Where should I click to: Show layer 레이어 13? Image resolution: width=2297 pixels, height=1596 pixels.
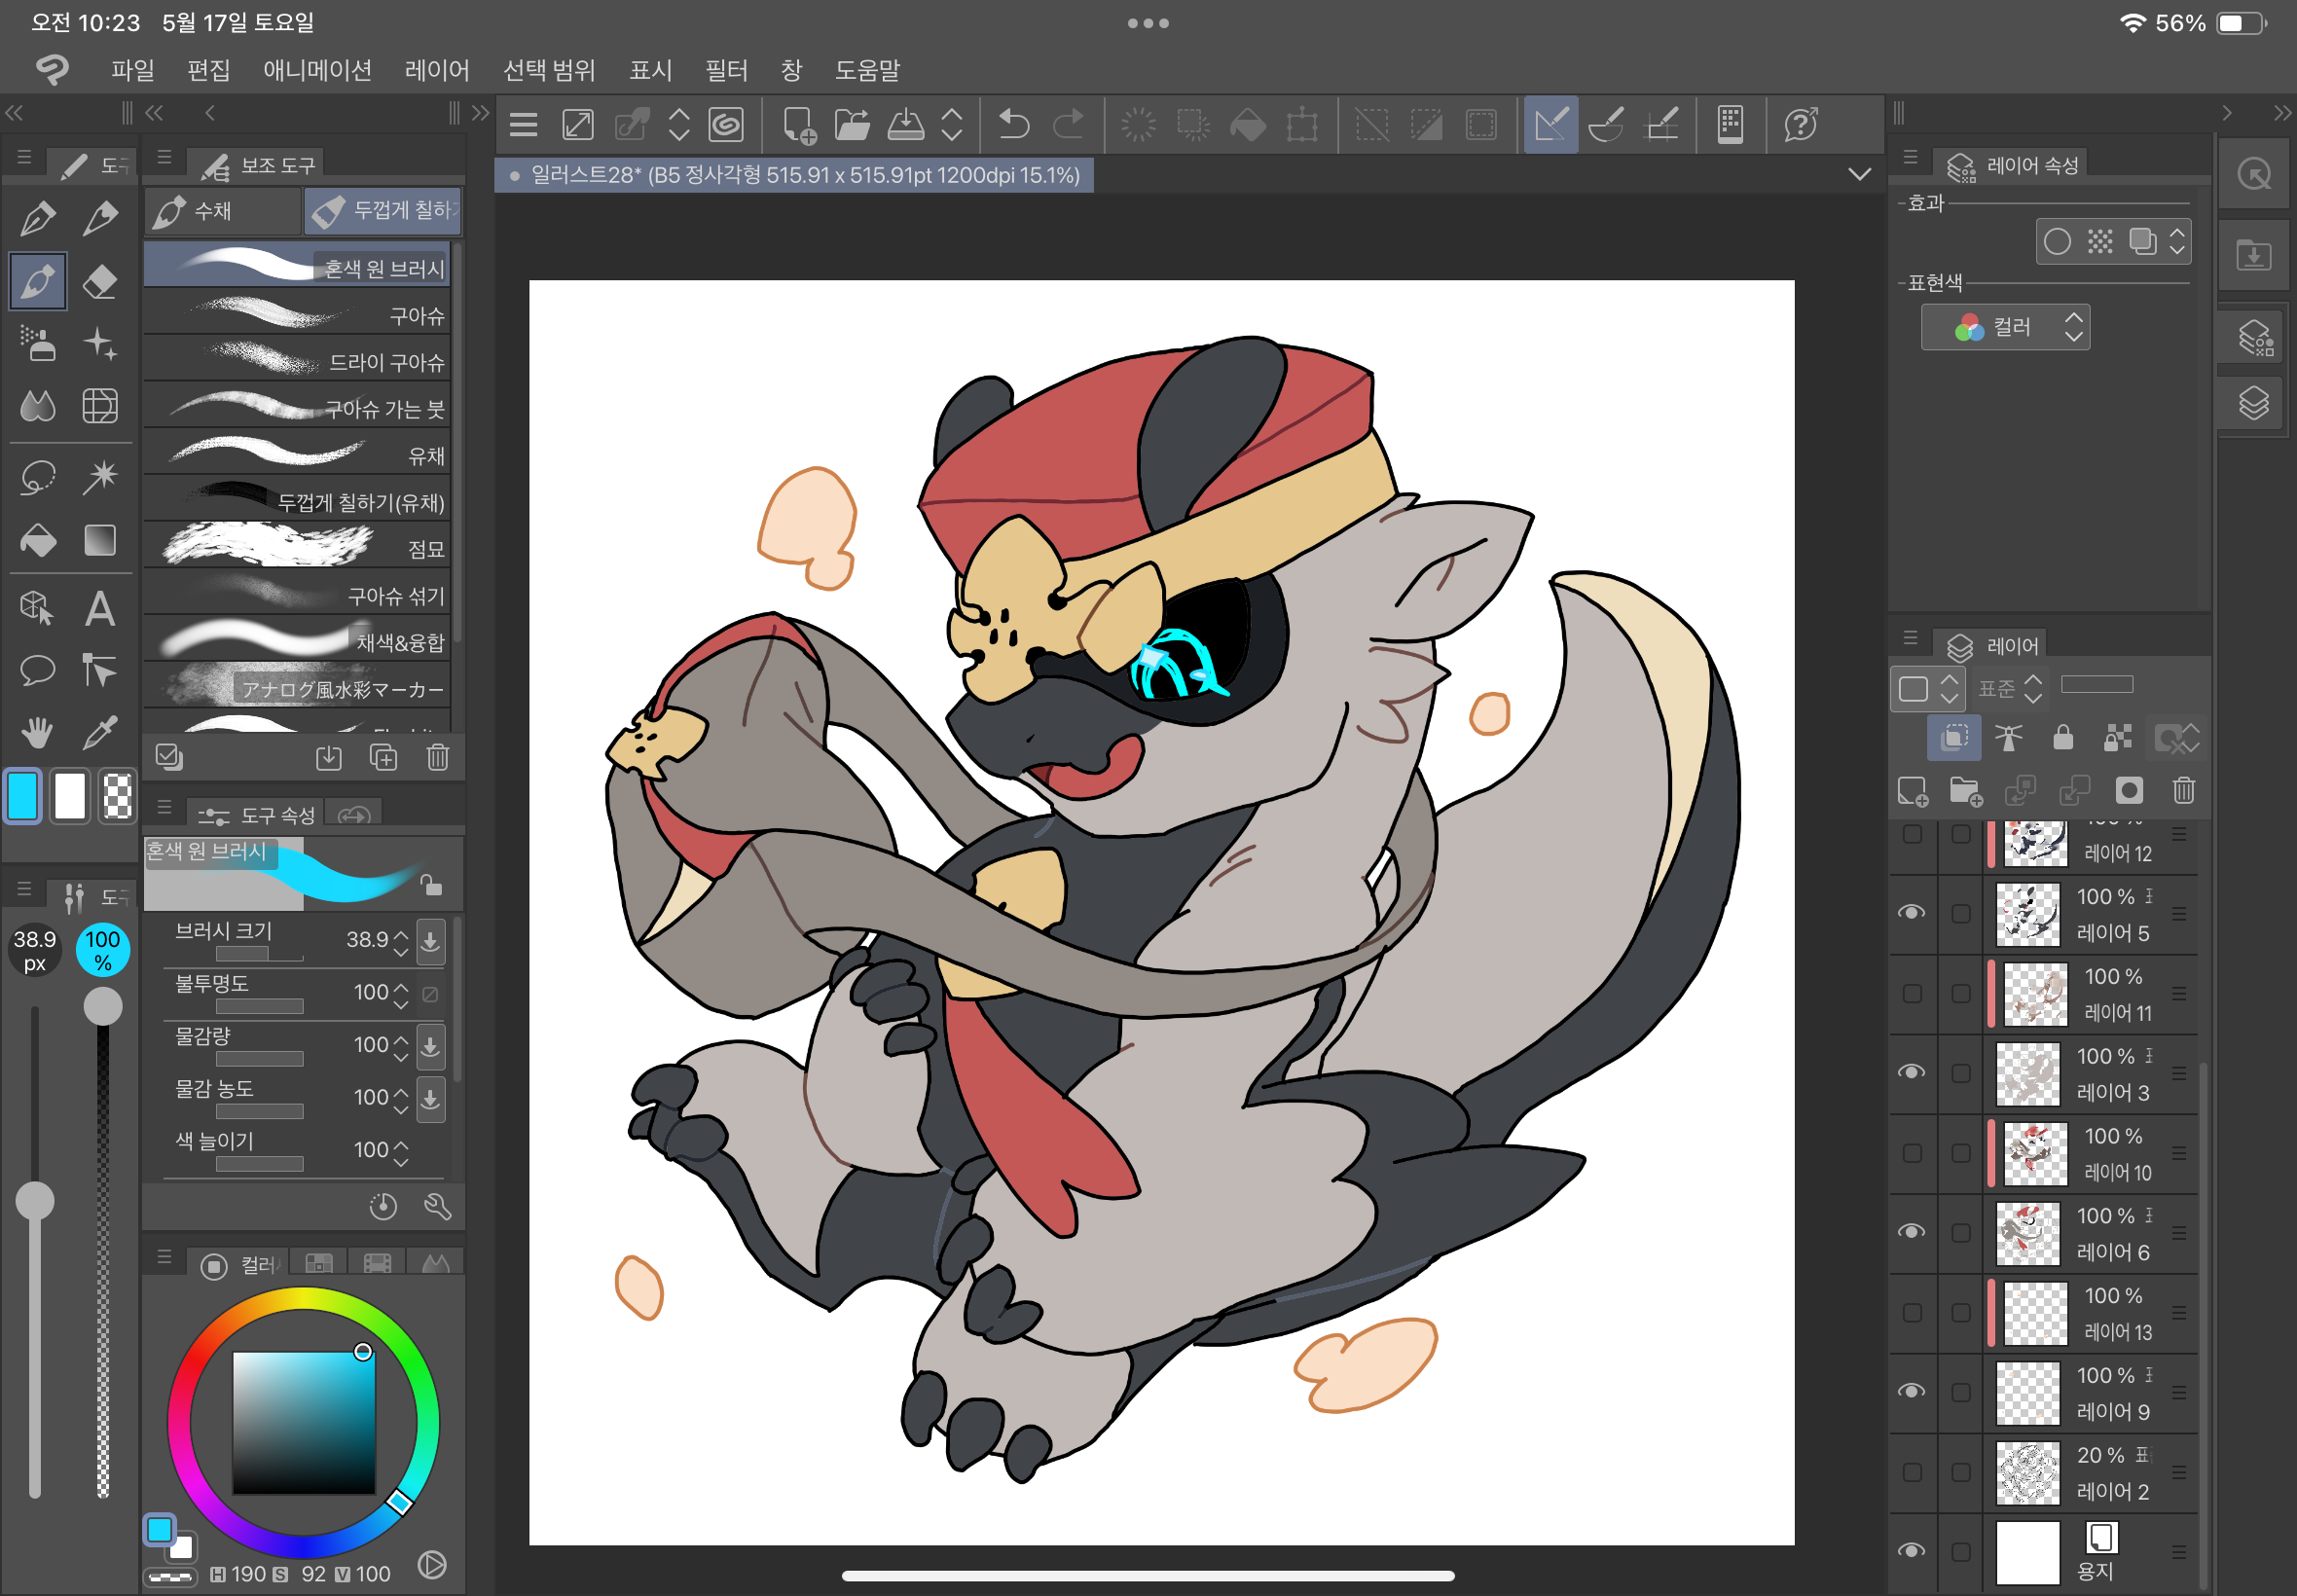(1912, 1312)
